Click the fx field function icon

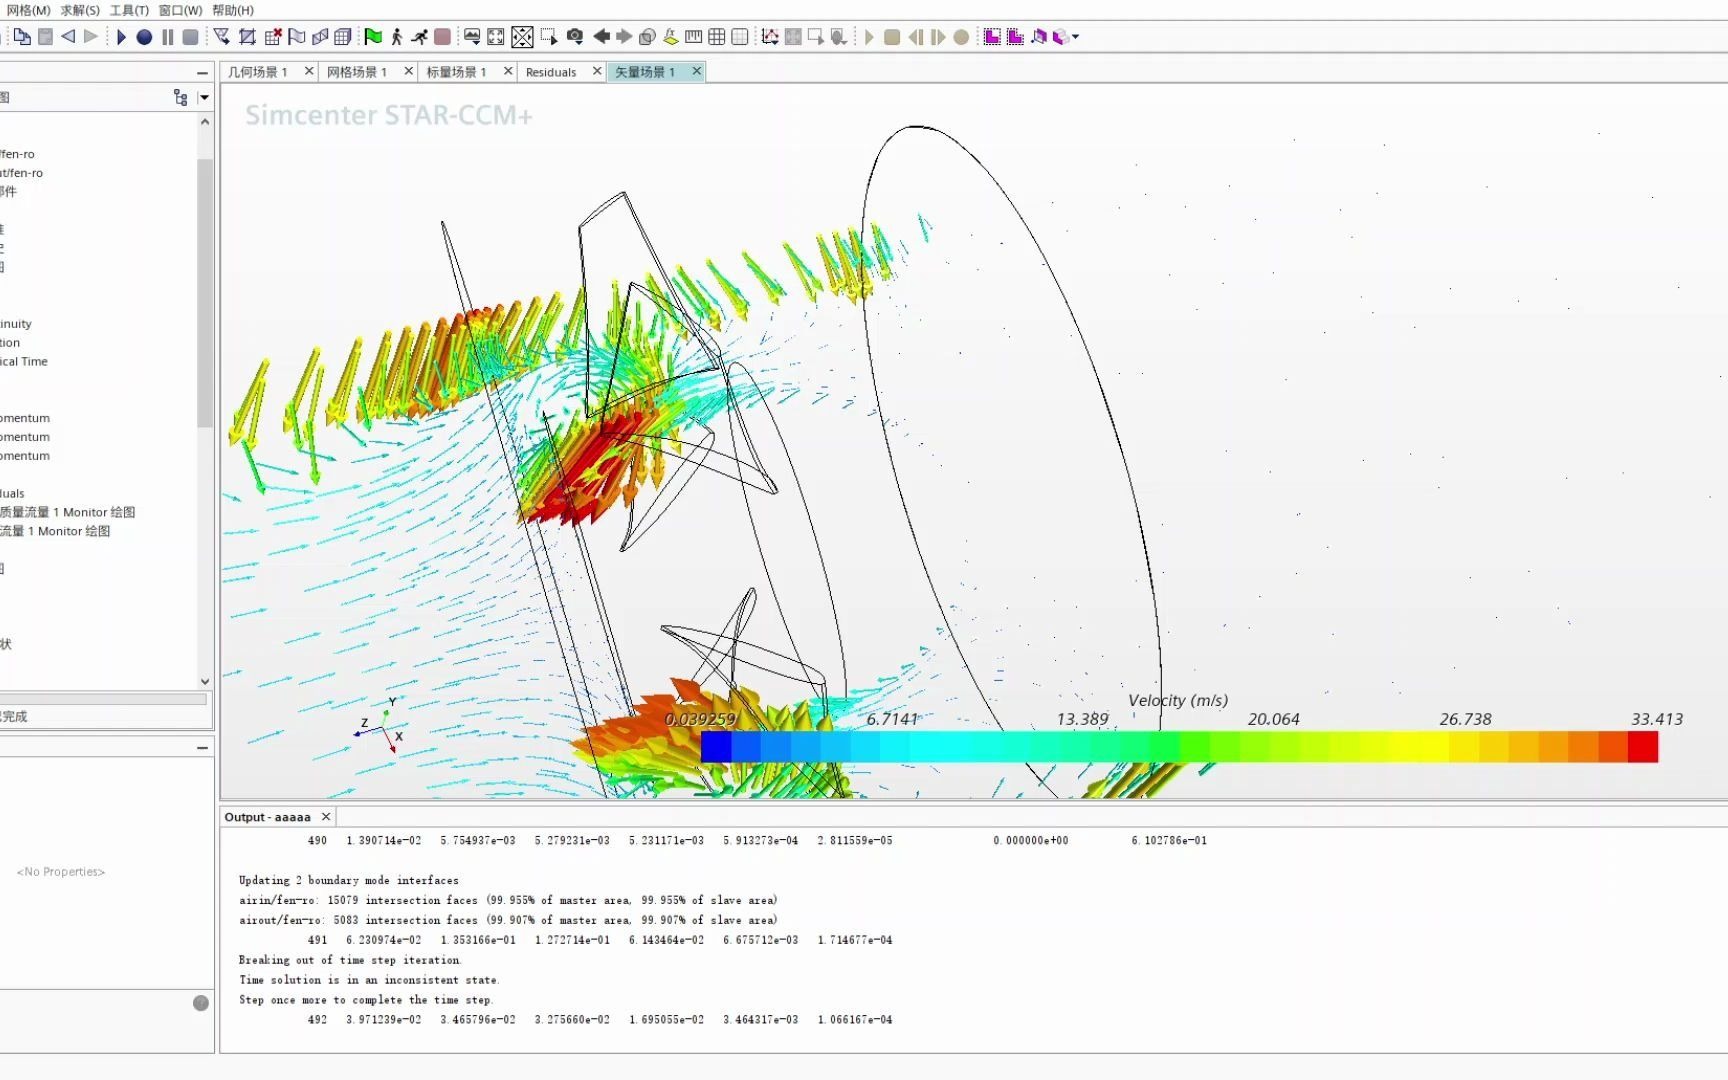tap(670, 37)
